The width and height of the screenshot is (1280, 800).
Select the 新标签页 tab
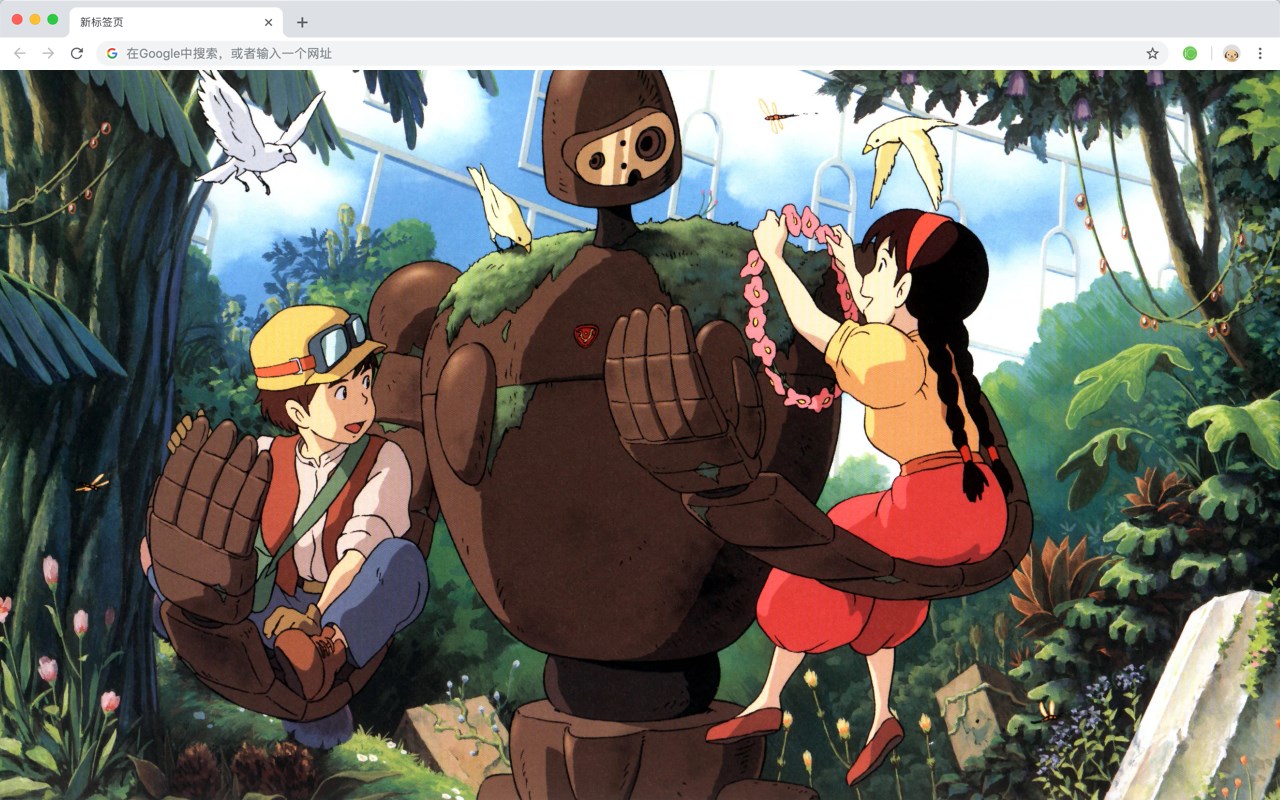pyautogui.click(x=176, y=22)
